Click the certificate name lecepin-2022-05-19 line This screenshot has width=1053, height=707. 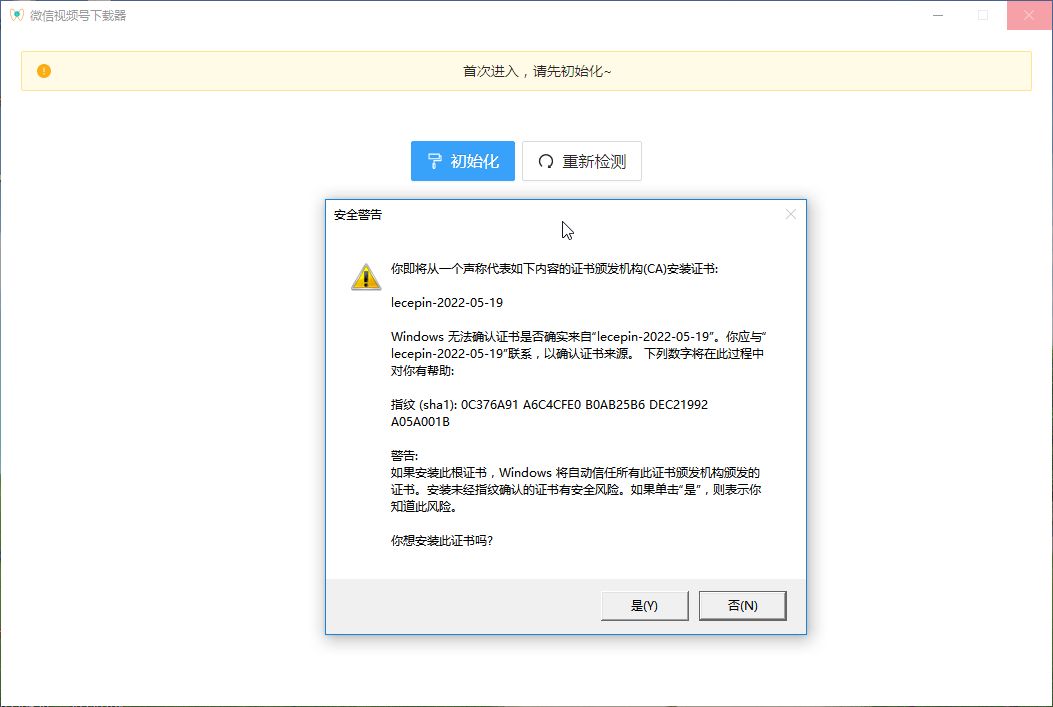coord(447,303)
